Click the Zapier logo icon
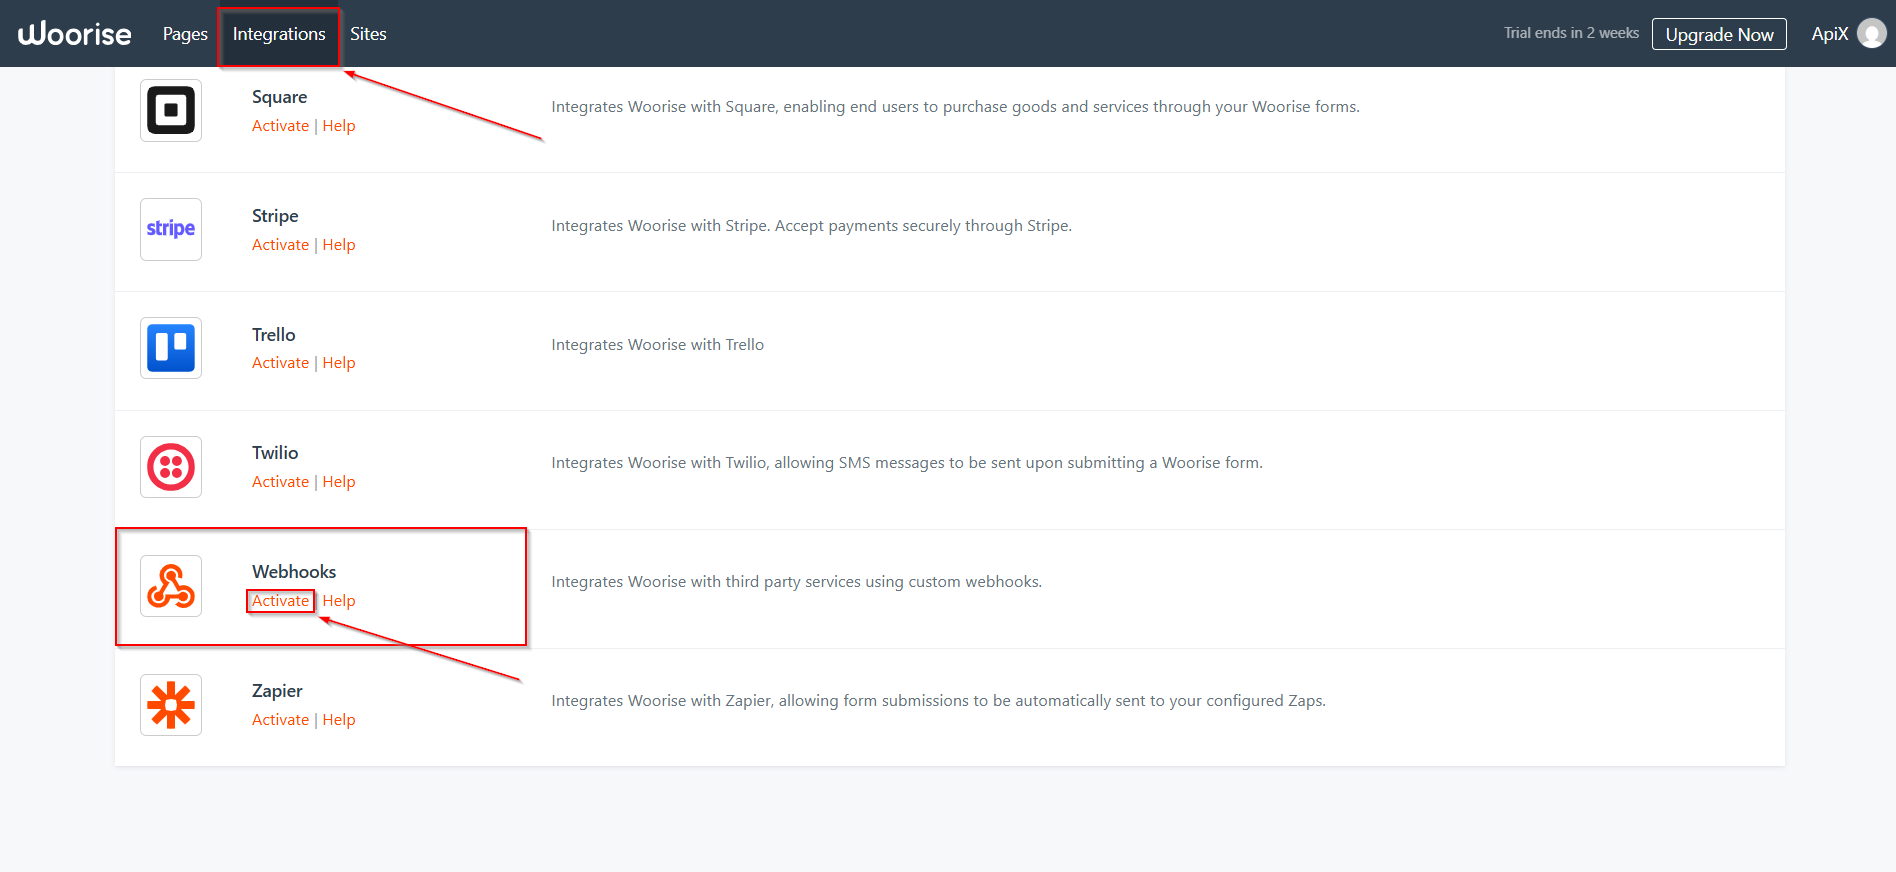1896x872 pixels. 171,705
